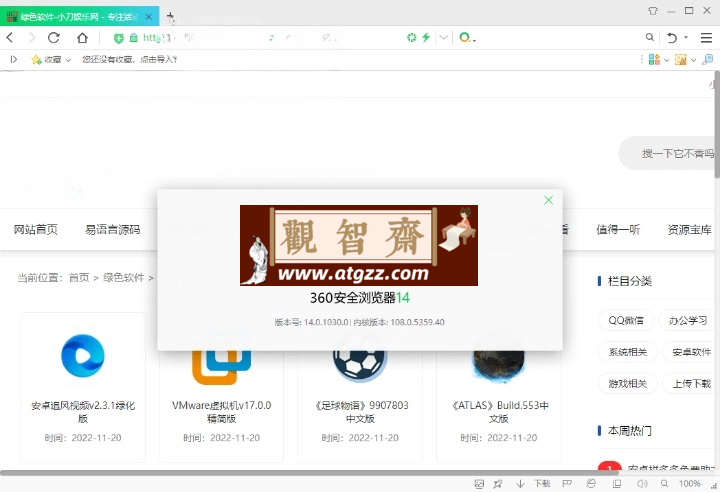Viewport: 720px width, 492px height.
Task: Reload the current page
Action: 54,38
